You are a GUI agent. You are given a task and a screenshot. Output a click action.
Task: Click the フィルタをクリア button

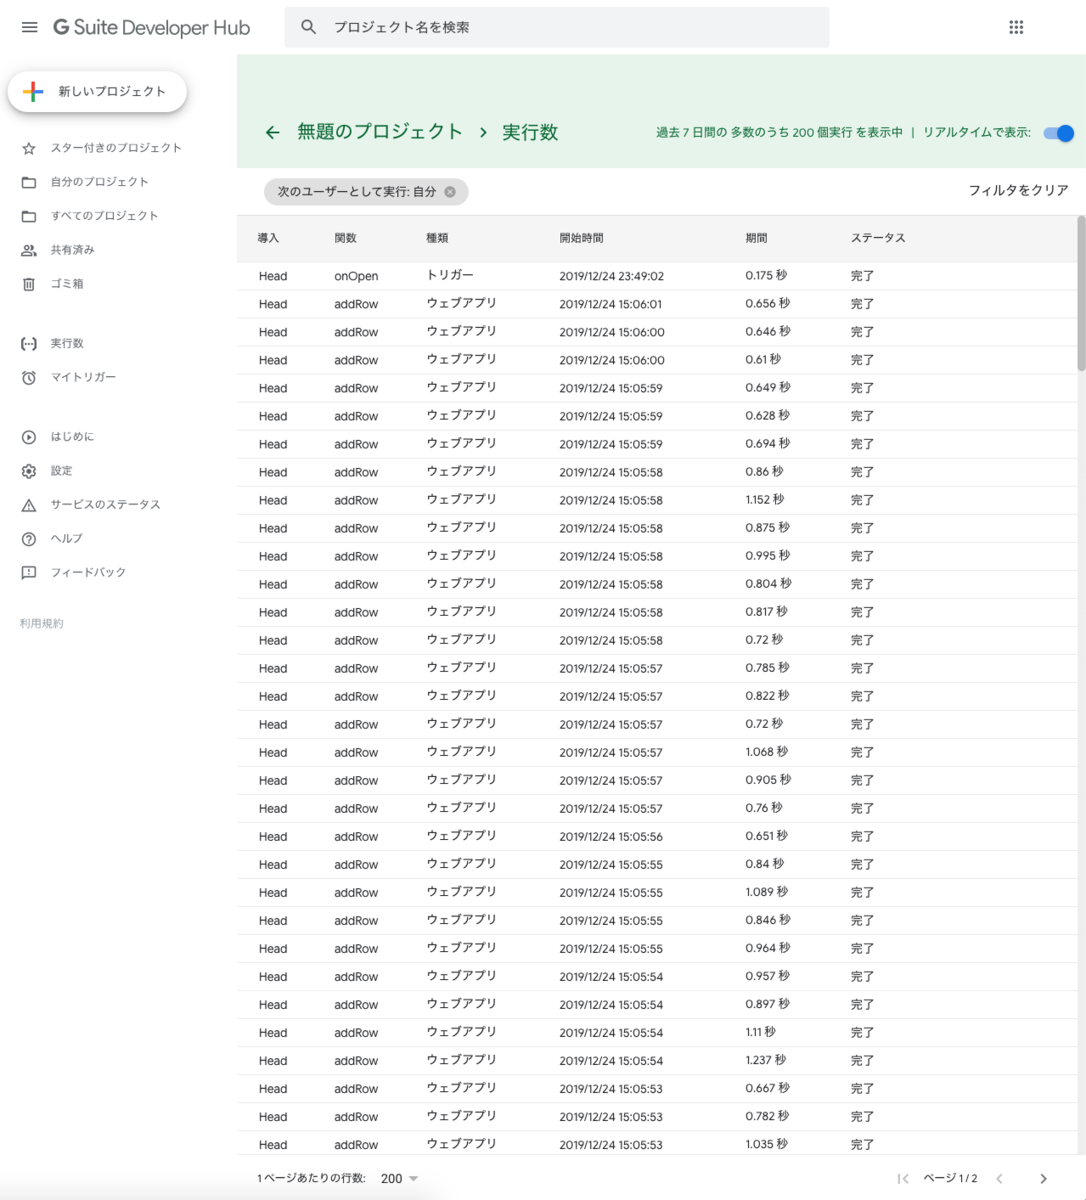(x=1018, y=190)
